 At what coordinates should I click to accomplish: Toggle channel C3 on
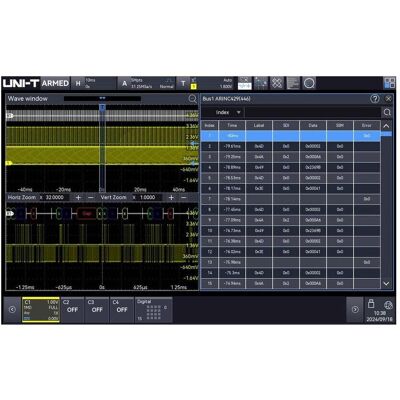click(97, 310)
